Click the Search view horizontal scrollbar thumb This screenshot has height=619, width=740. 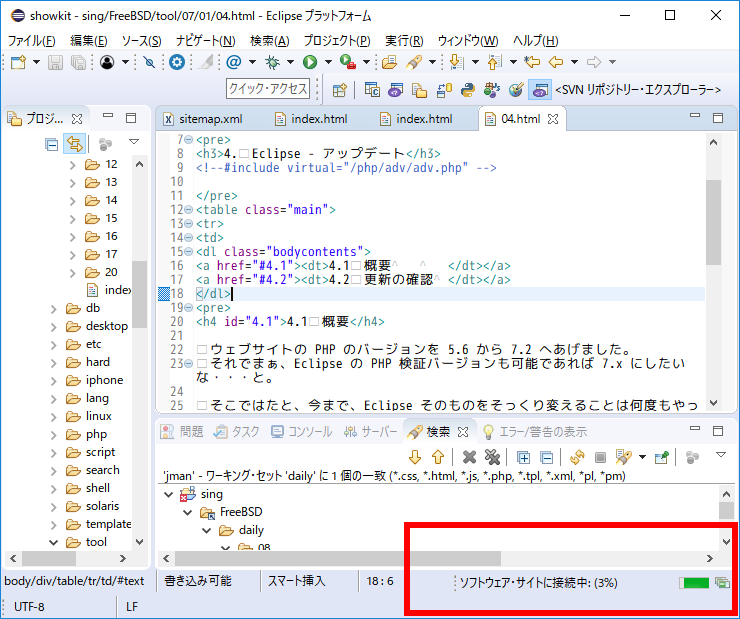(x=337, y=558)
